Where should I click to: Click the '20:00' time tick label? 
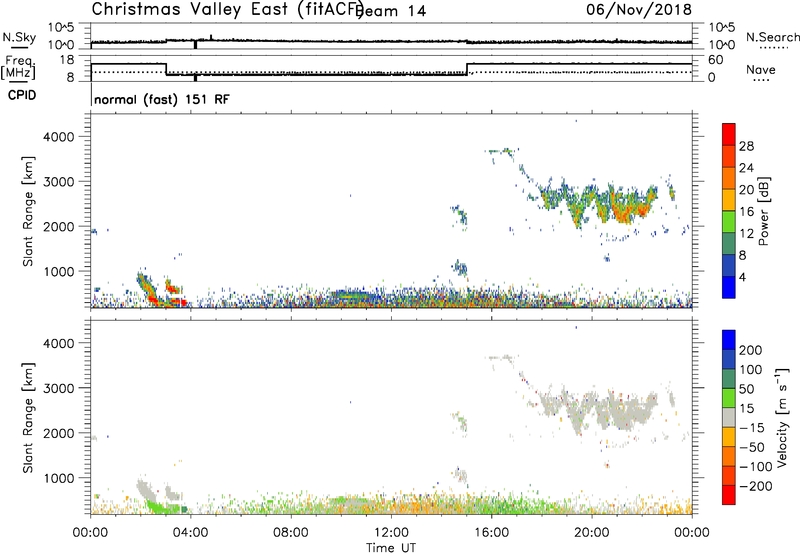pyautogui.click(x=592, y=533)
